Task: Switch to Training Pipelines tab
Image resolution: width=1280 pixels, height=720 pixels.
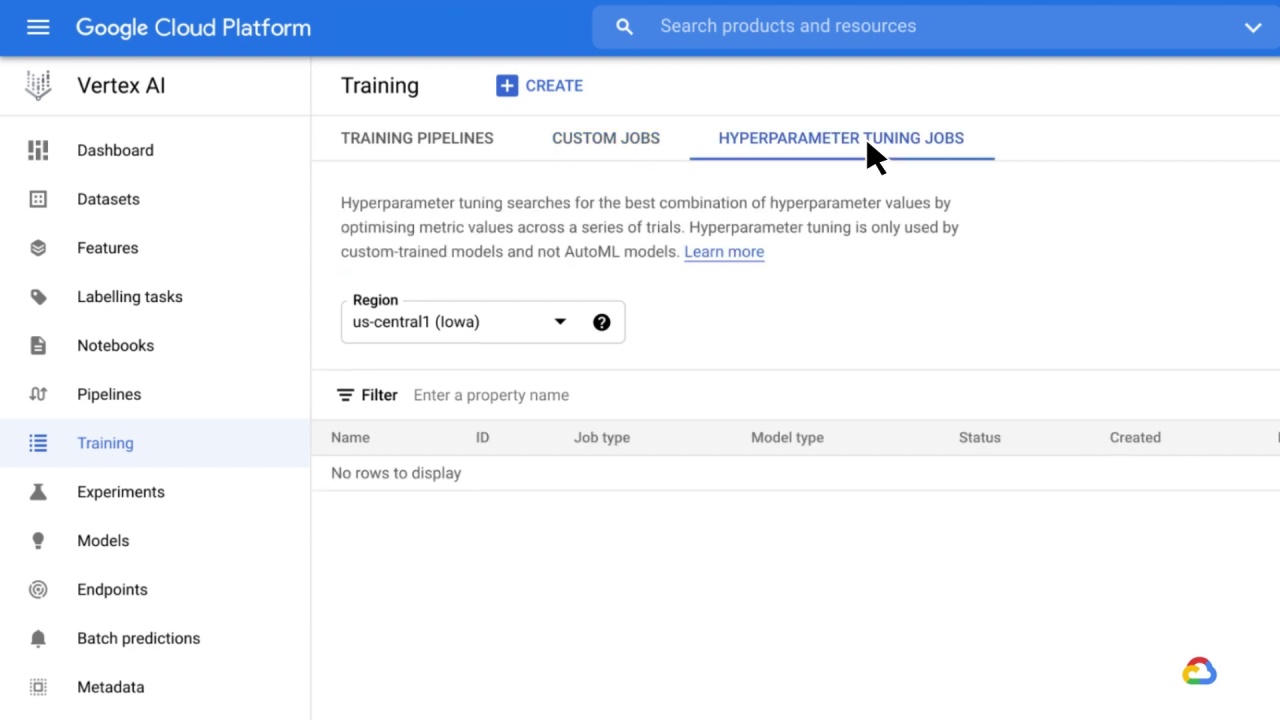Action: coord(417,138)
